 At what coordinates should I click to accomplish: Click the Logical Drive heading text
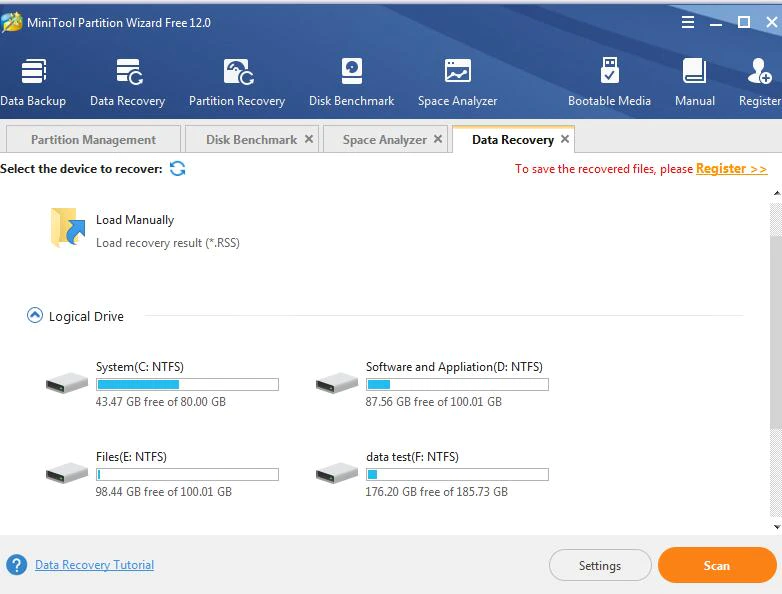click(x=86, y=316)
